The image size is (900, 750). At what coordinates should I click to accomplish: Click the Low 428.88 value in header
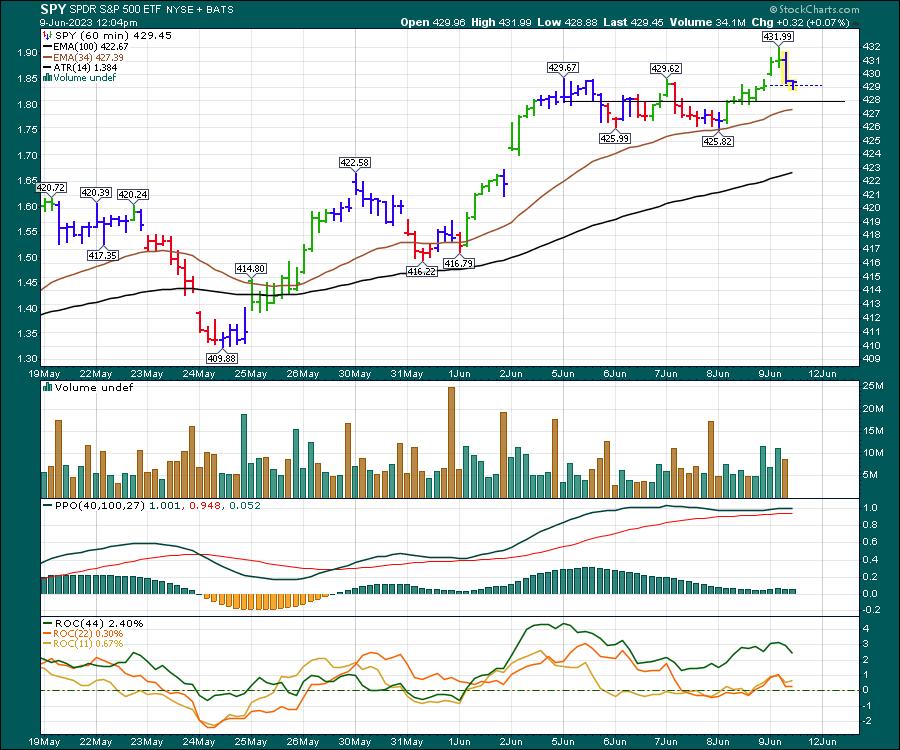[x=567, y=22]
